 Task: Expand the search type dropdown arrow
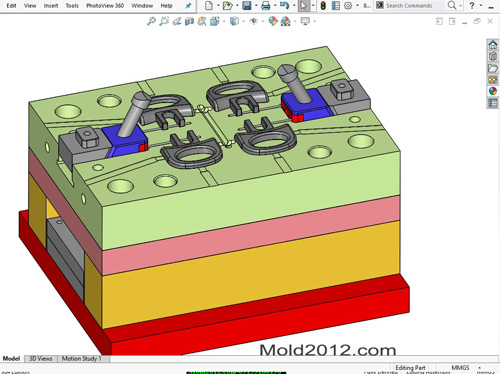point(461,6)
